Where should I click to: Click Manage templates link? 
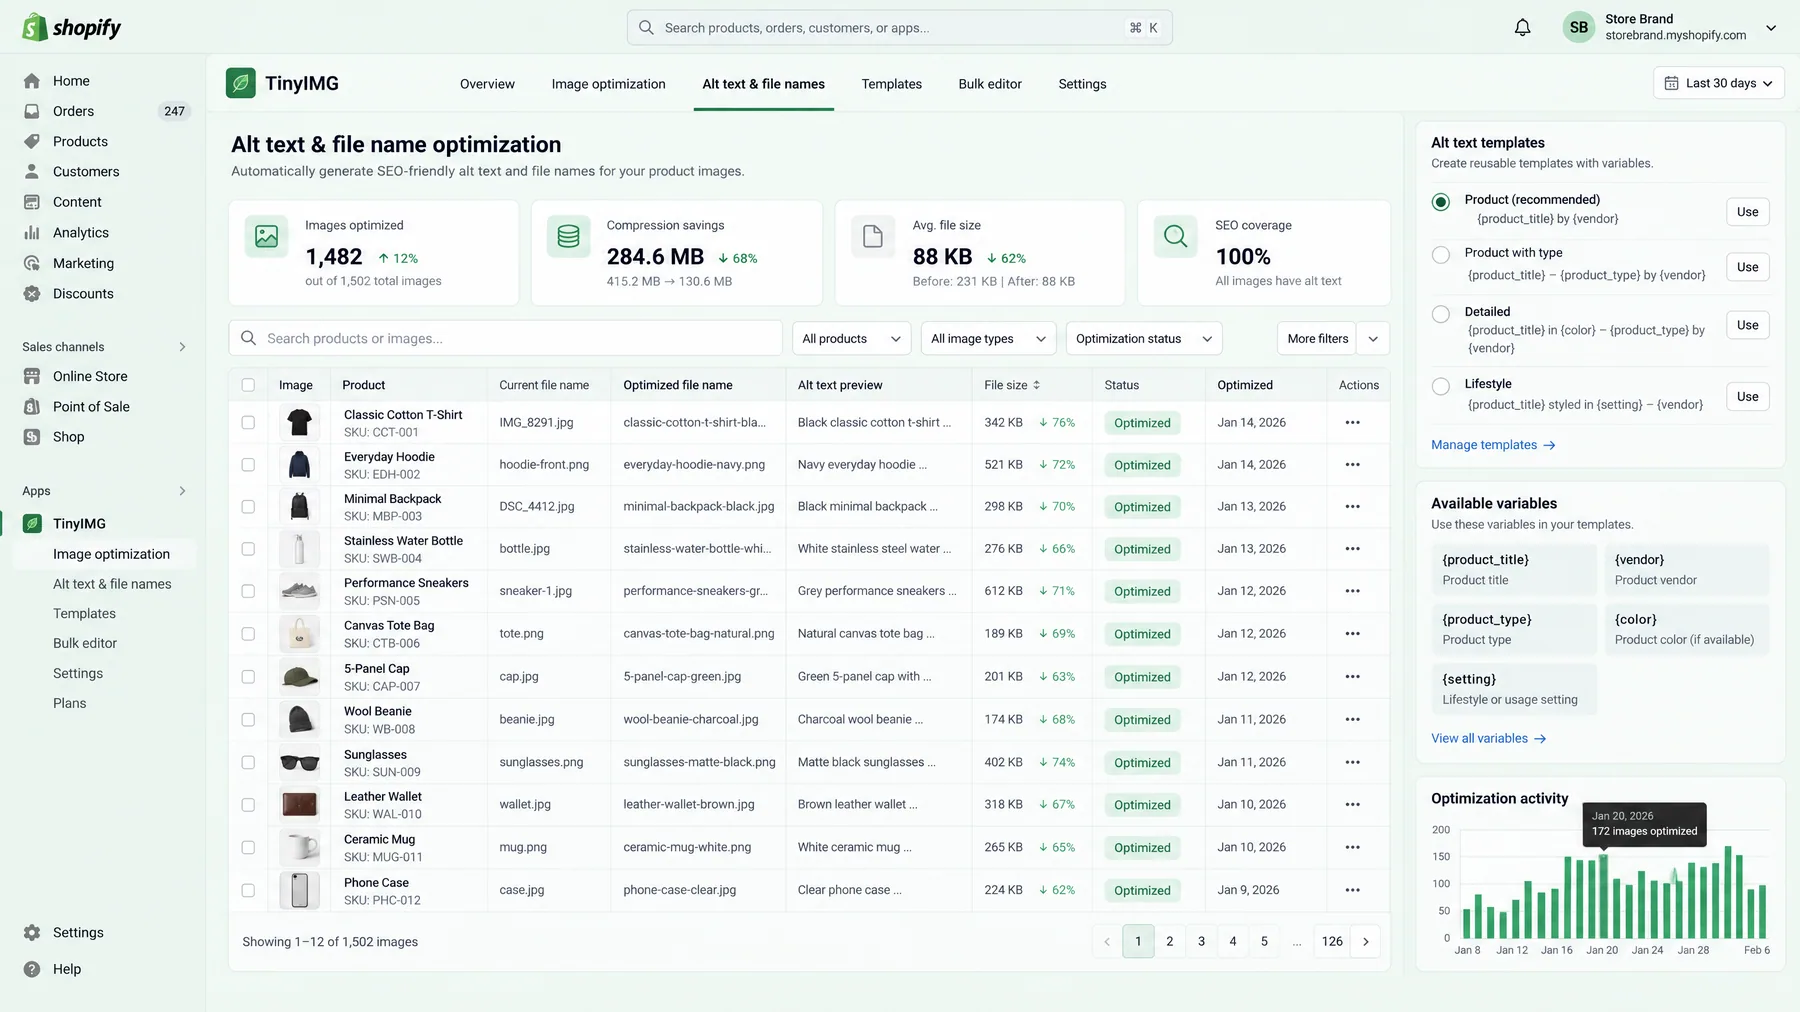click(1493, 445)
